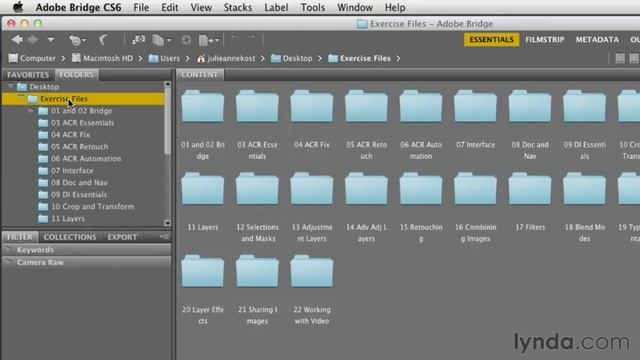Click the Computer icon in the path bar

click(x=13, y=58)
